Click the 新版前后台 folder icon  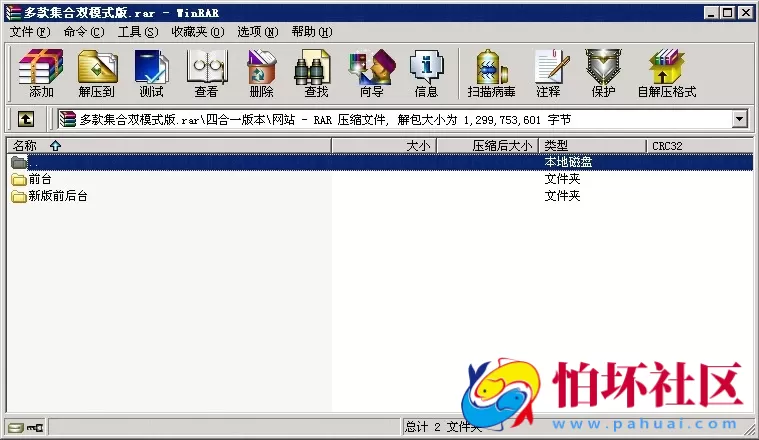[19, 196]
